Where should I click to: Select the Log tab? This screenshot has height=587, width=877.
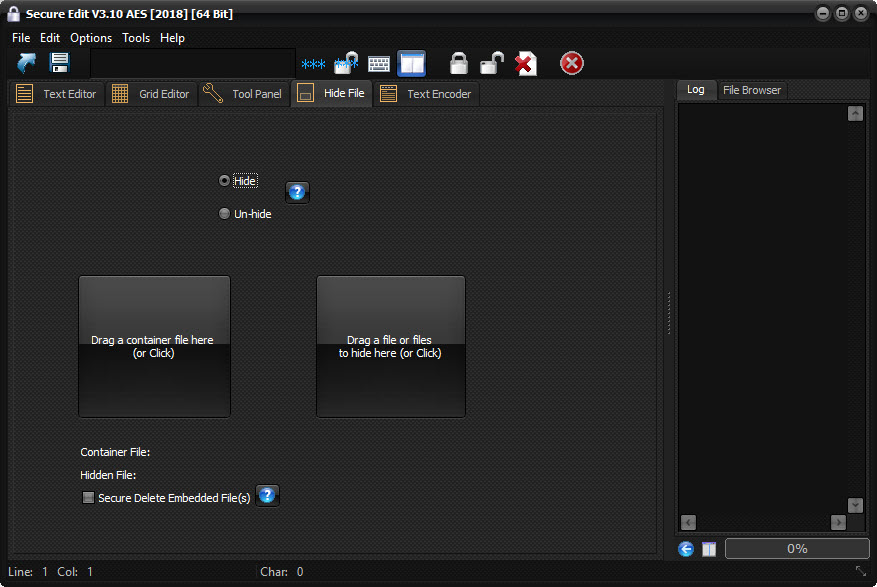click(696, 89)
